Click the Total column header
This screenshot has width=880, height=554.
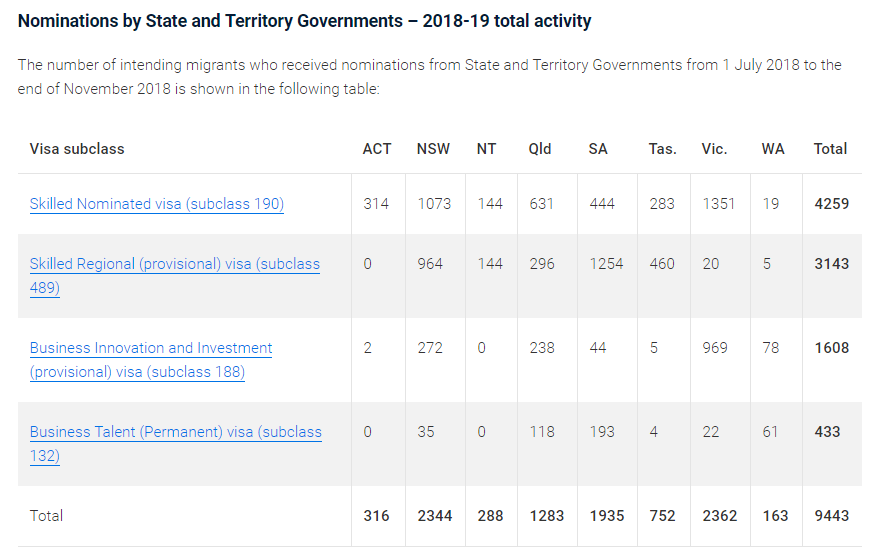click(x=830, y=149)
